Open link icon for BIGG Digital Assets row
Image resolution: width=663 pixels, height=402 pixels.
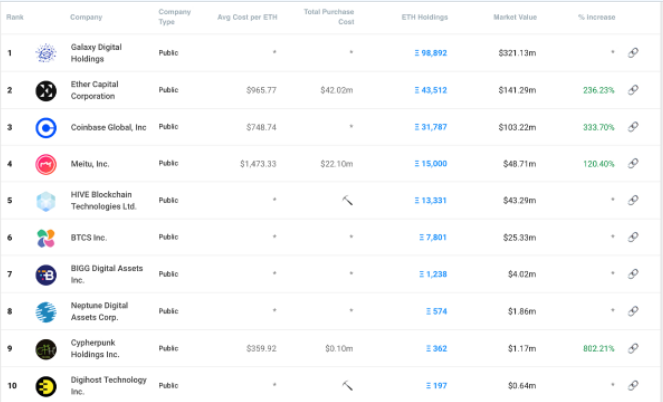pyautogui.click(x=633, y=274)
